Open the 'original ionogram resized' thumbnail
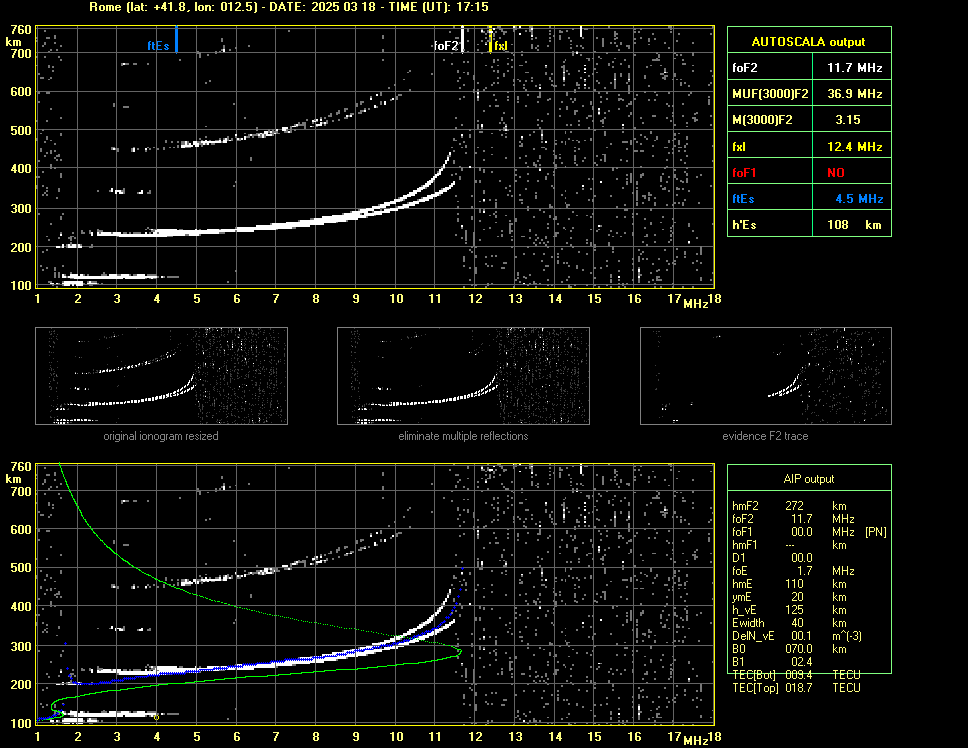968x748 pixels. tap(161, 376)
